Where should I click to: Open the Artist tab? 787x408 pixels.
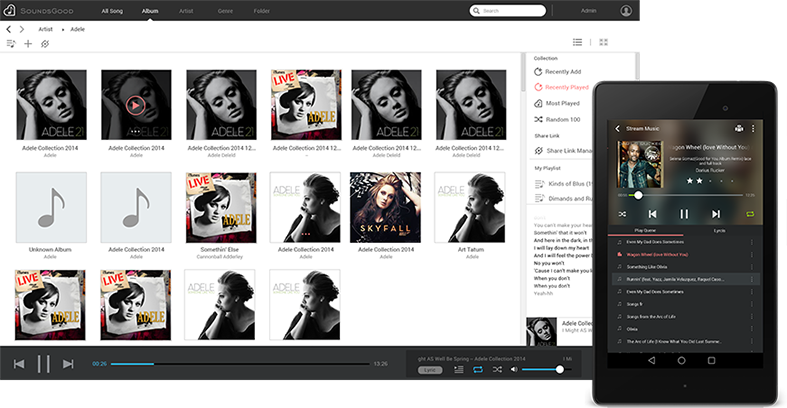click(186, 11)
